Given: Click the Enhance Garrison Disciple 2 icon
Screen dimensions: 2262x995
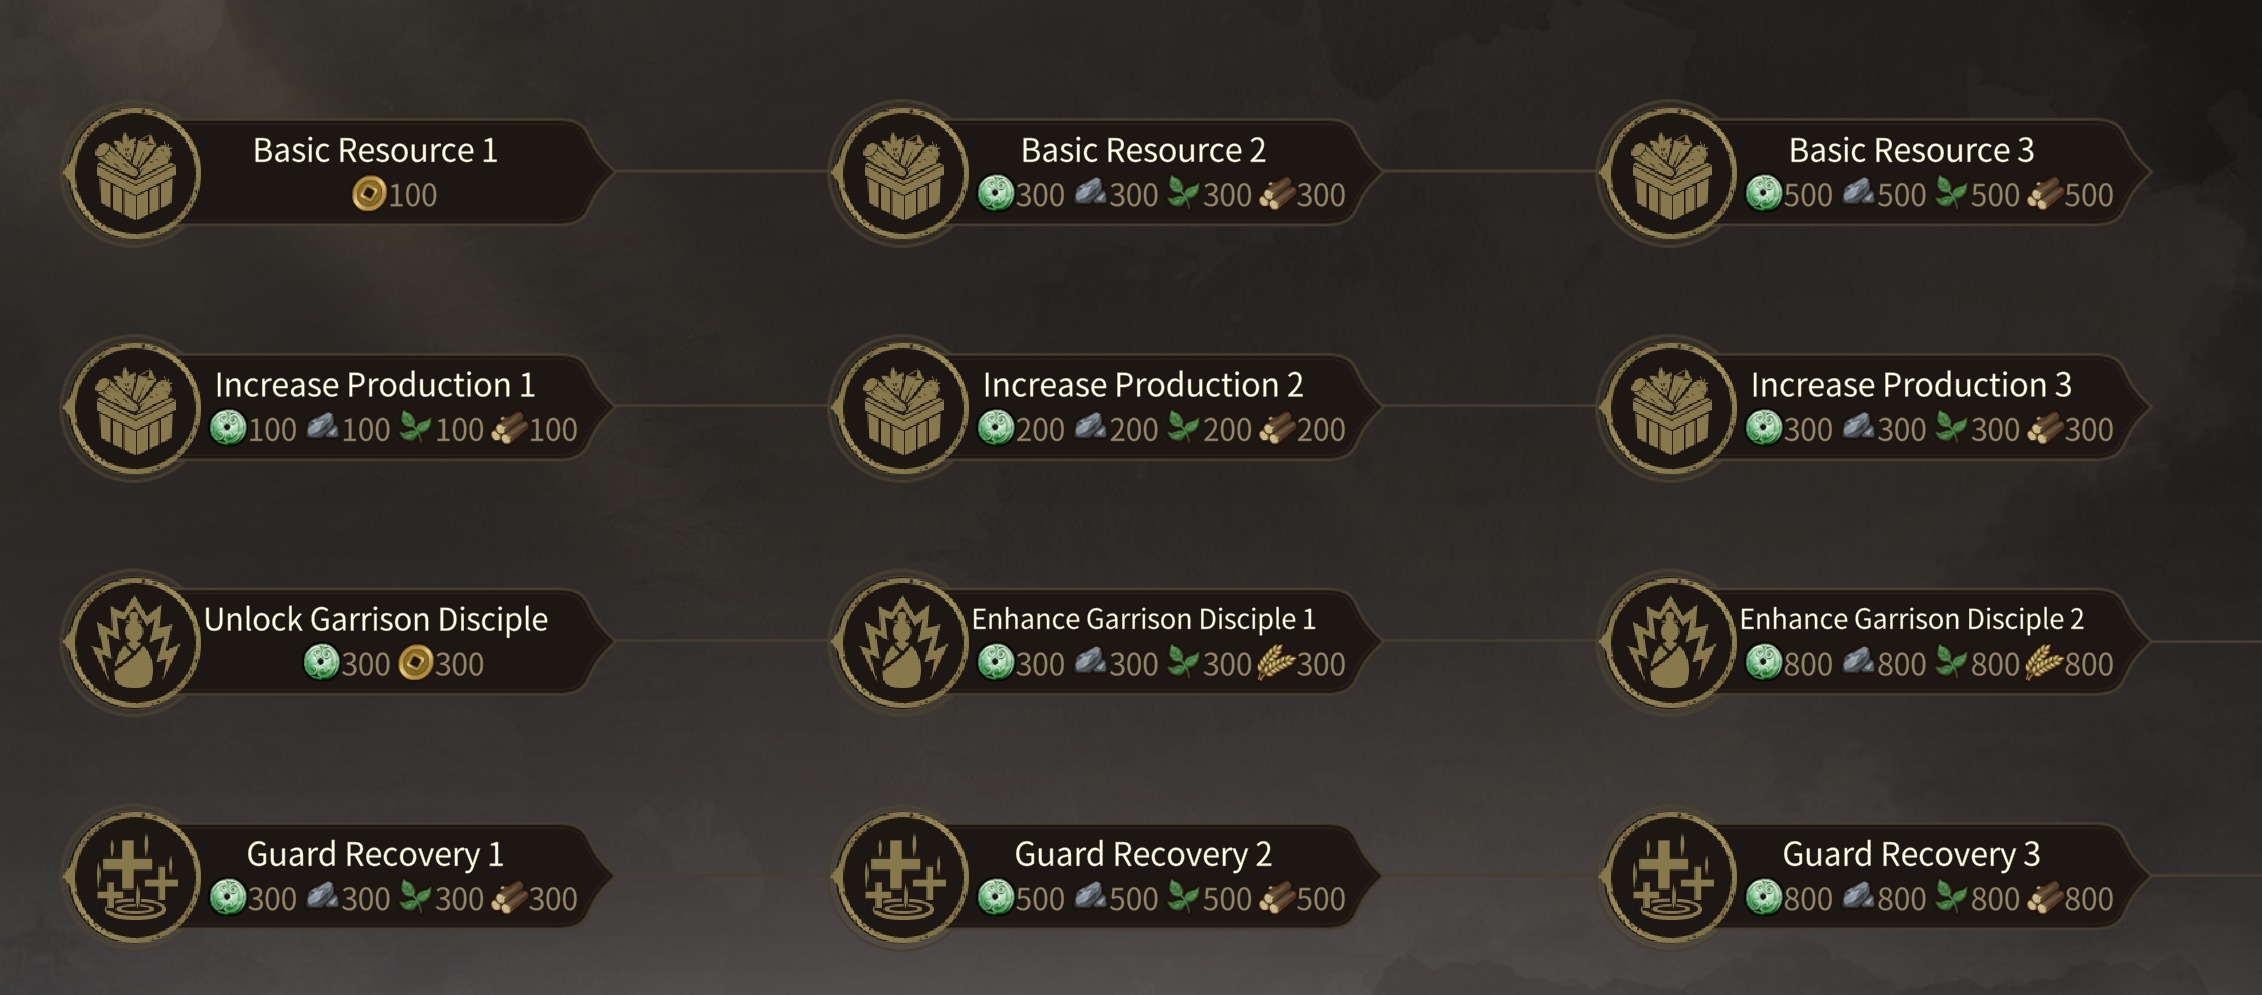Looking at the screenshot, I should click(1671, 643).
